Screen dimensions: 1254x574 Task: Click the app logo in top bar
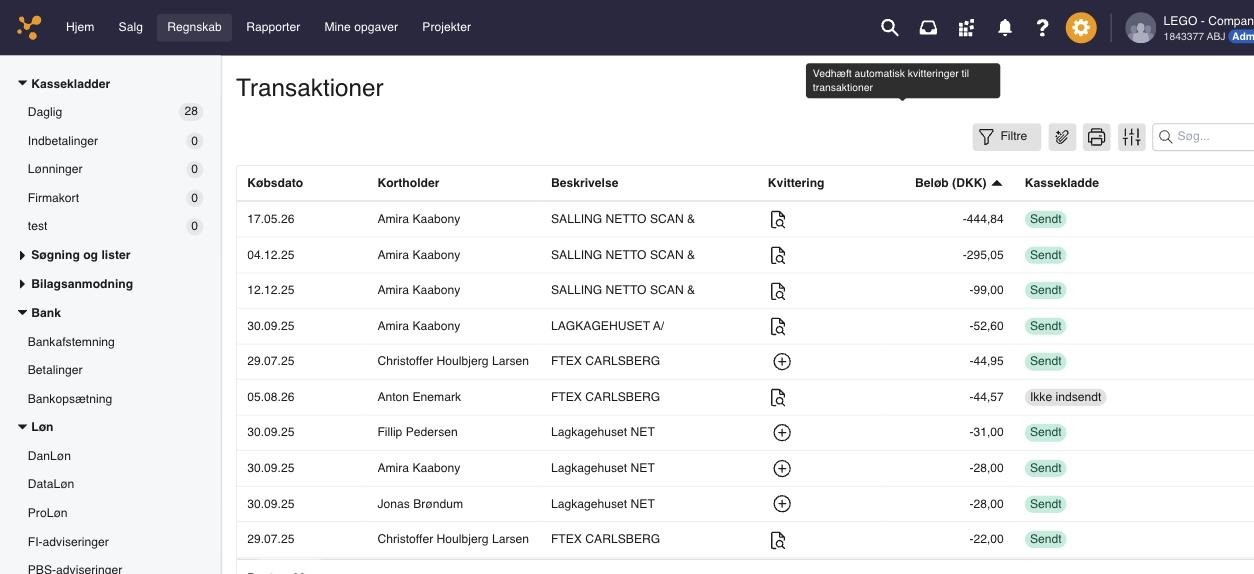coord(29,27)
